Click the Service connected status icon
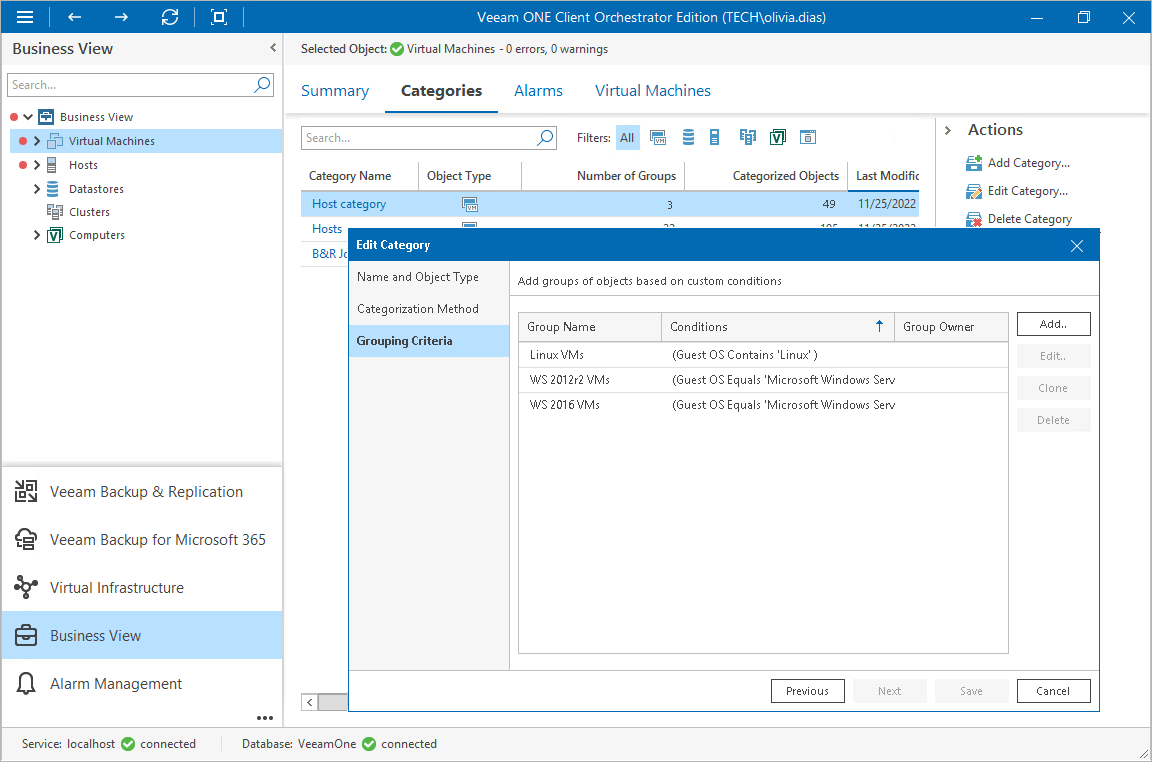 pos(128,744)
